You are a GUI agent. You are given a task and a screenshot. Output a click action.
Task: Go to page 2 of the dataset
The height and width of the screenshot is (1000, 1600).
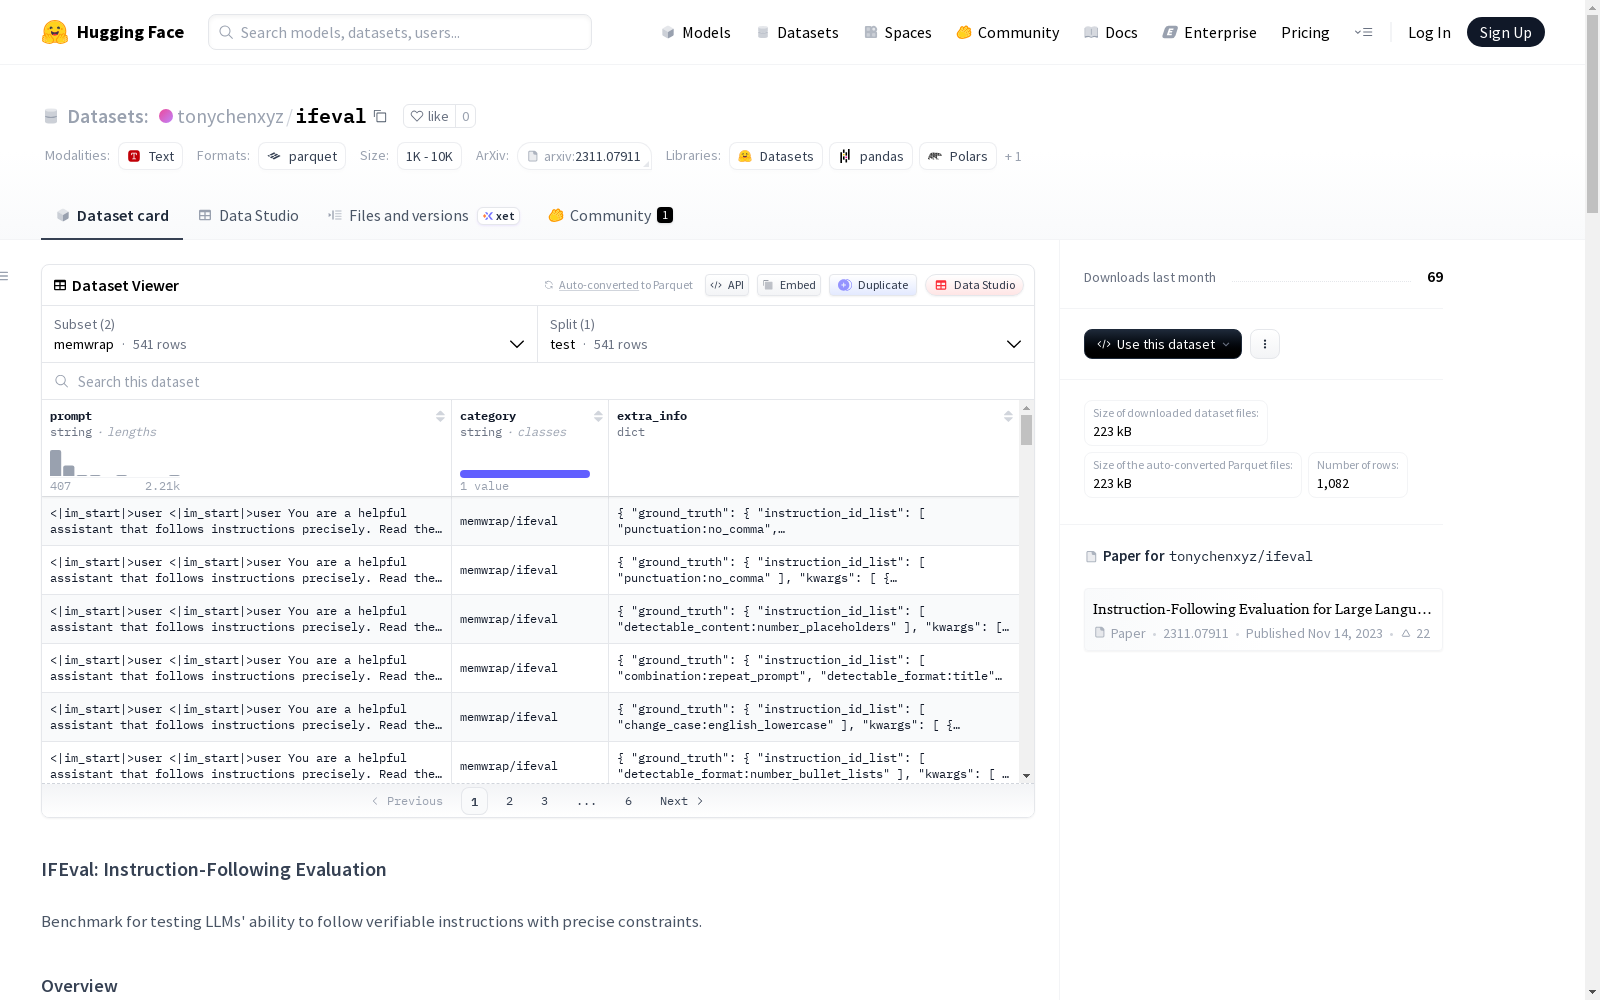point(509,801)
